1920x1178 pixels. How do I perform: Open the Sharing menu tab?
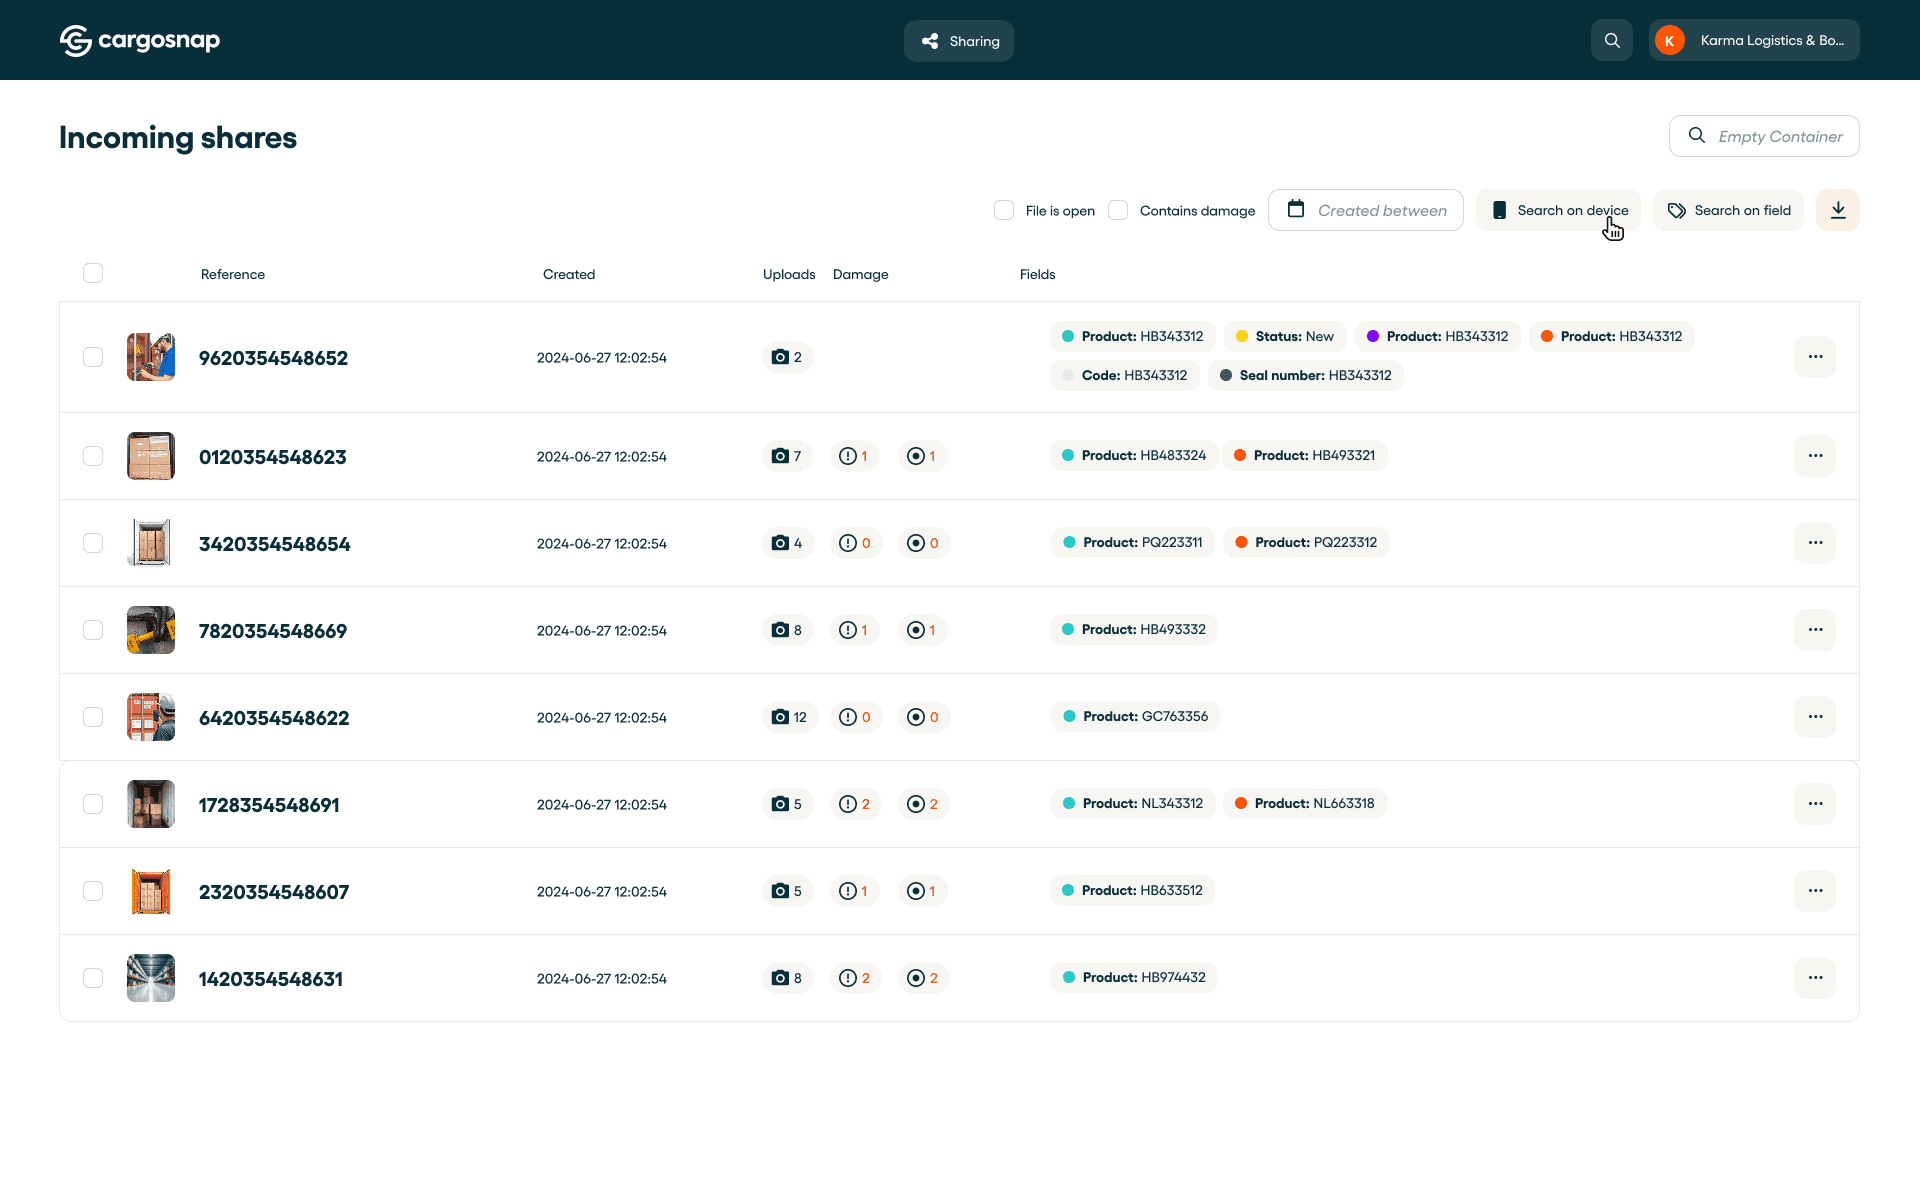point(959,41)
